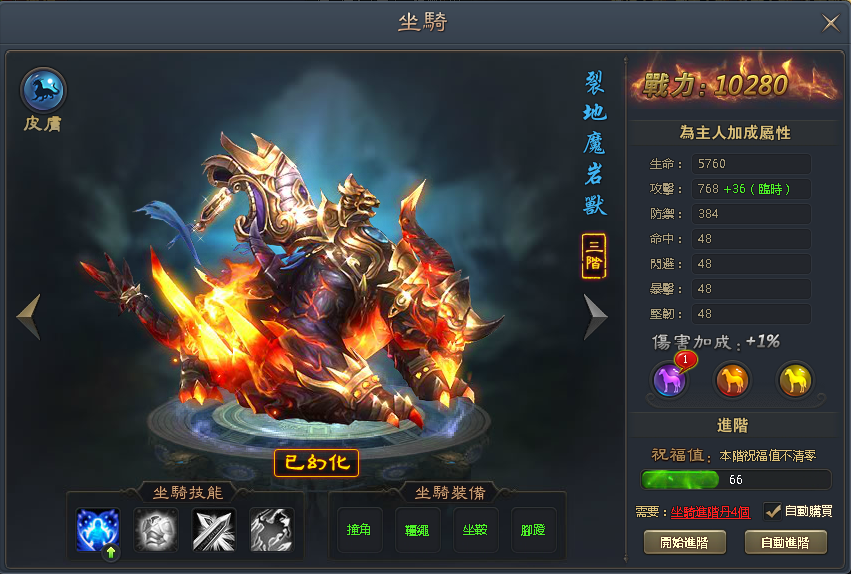Viewport: 851px width, 574px height.
Task: Toggle the 自動購買 auto-purchase checkbox
Action: click(x=772, y=511)
